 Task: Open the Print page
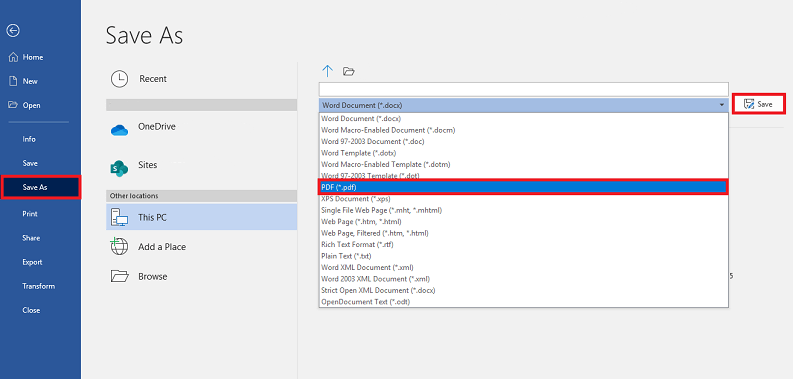click(30, 214)
